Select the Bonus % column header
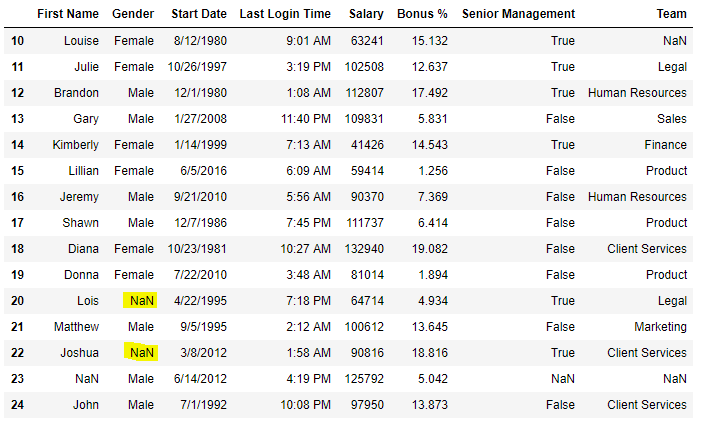This screenshot has width=718, height=422. click(423, 14)
